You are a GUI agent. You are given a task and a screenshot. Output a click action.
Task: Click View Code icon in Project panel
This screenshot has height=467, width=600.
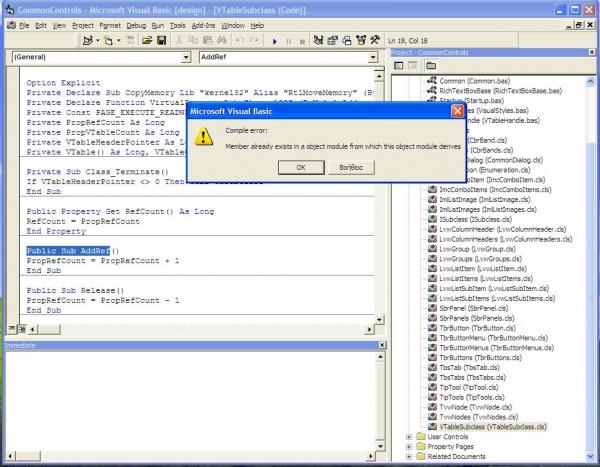[399, 65]
